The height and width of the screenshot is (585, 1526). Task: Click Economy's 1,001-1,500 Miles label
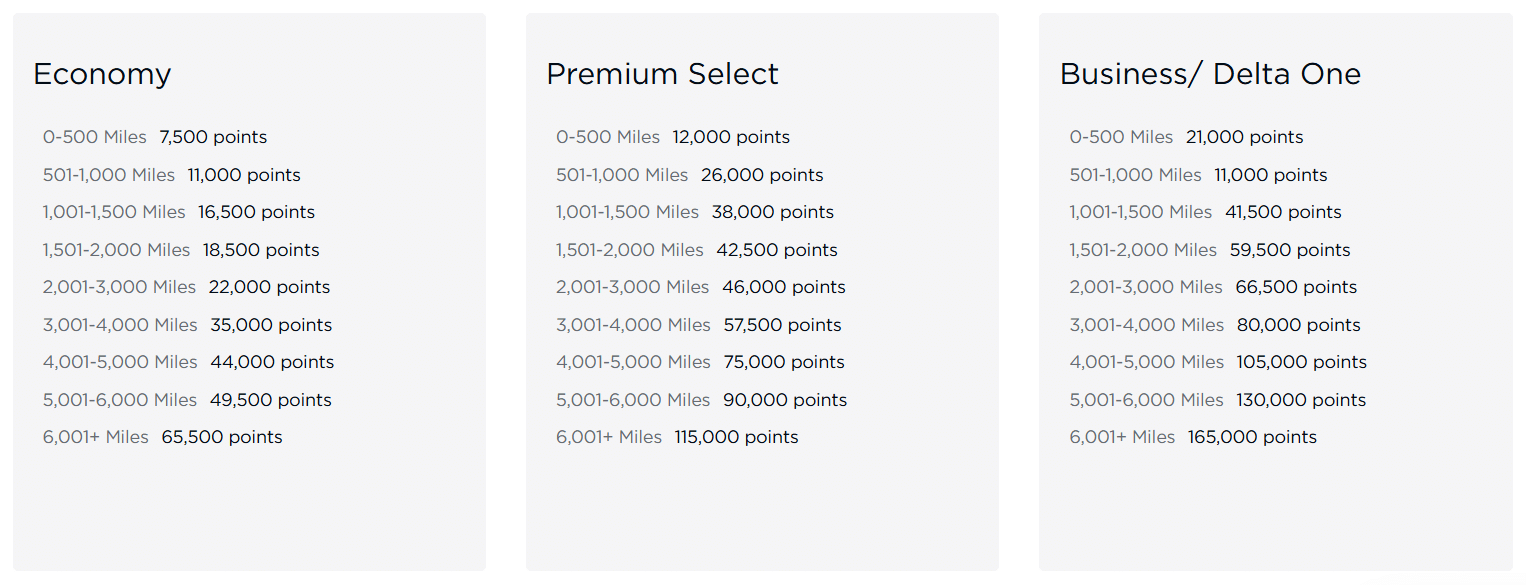click(114, 212)
